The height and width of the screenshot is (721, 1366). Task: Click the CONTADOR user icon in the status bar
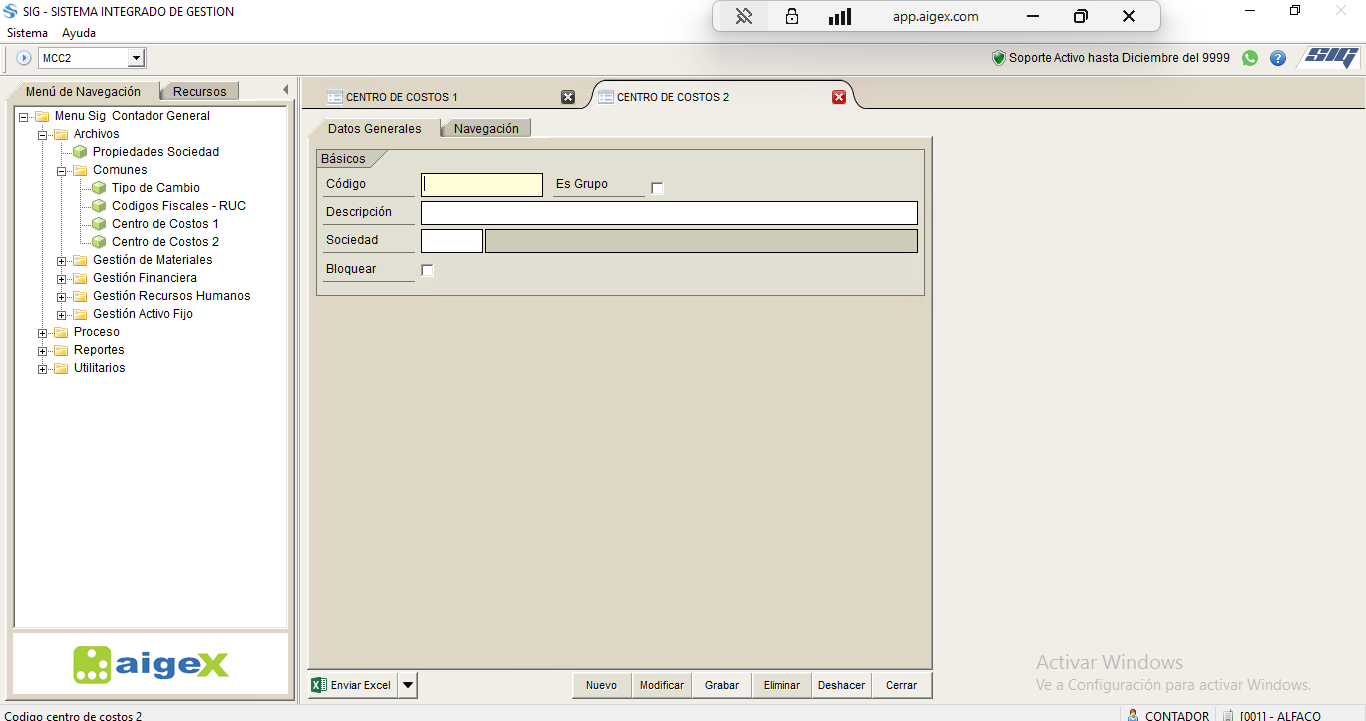click(1133, 715)
